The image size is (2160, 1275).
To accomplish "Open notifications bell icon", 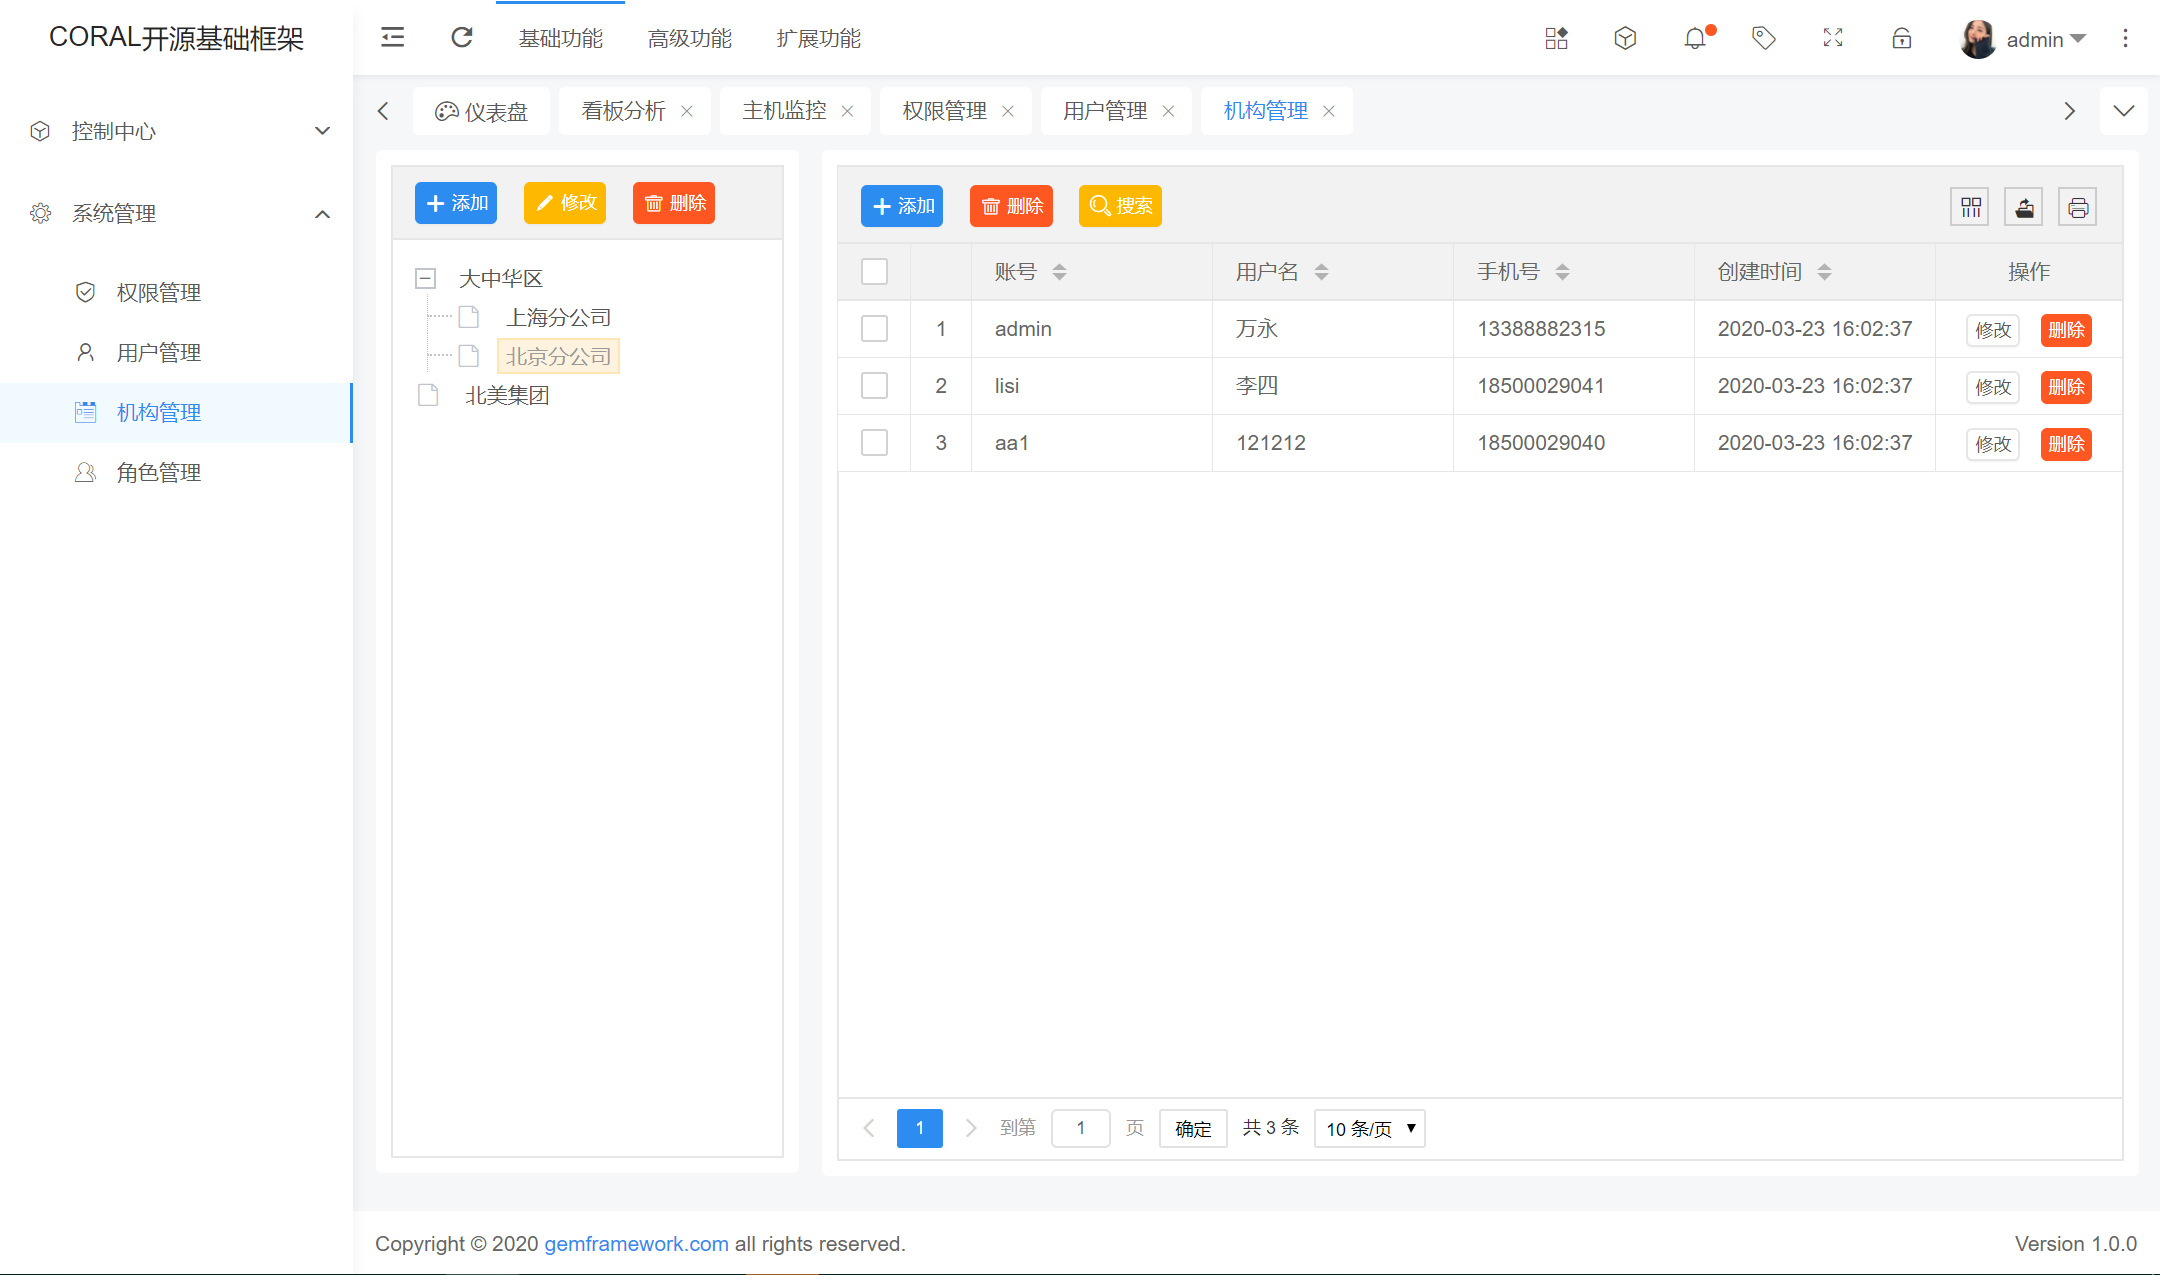I will [x=1695, y=38].
